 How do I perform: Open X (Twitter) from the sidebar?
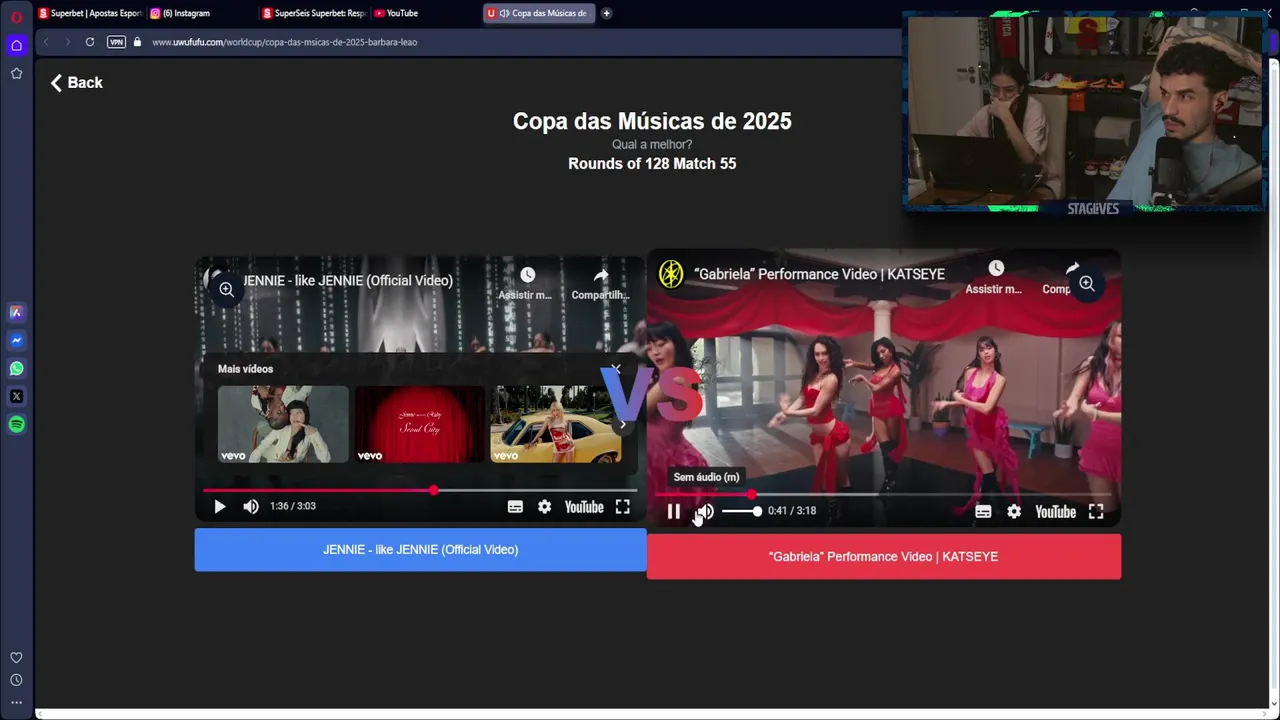coord(16,396)
